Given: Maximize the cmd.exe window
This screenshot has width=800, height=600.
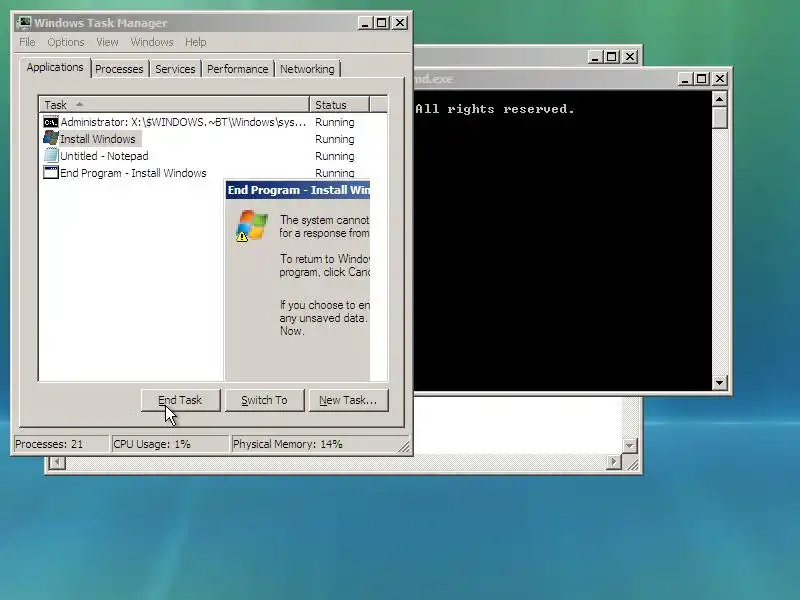Looking at the screenshot, I should point(702,79).
